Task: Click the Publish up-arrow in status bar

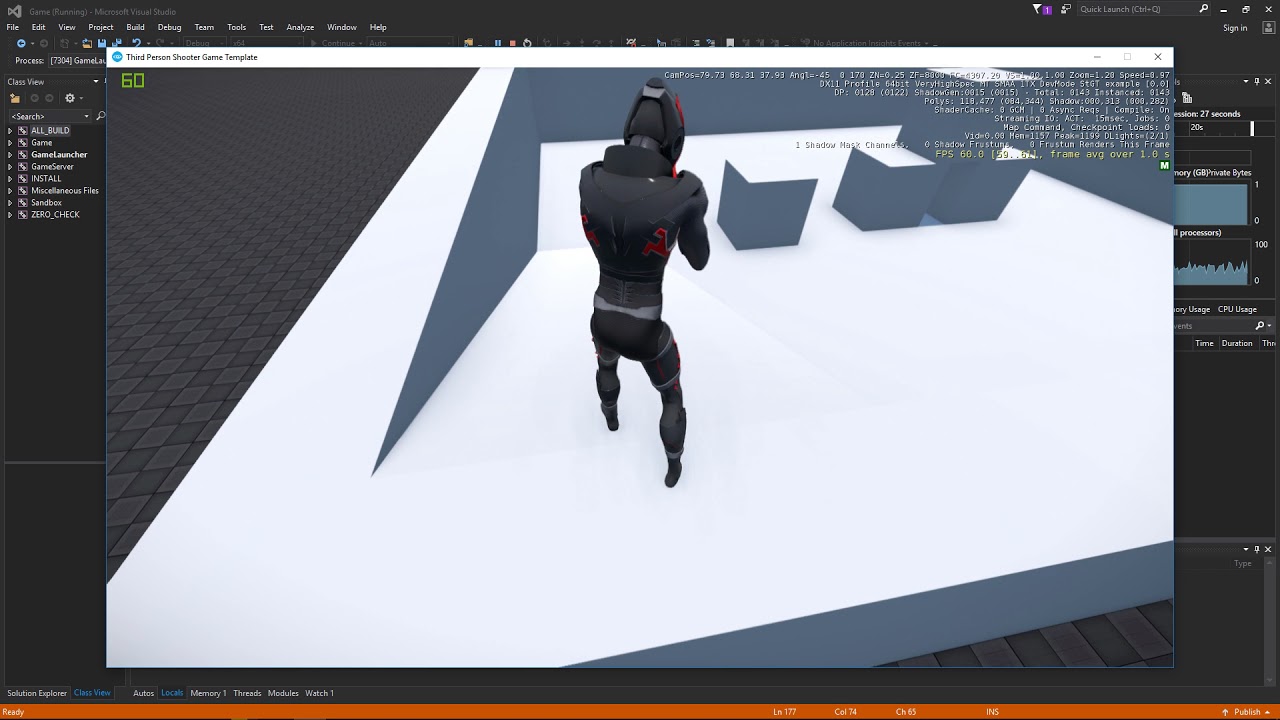Action: coord(1225,712)
